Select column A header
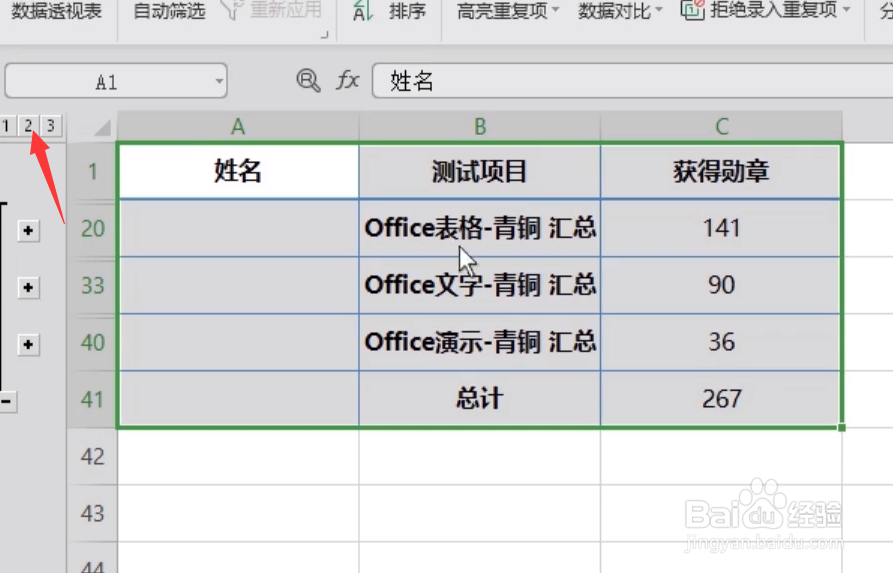 tap(238, 126)
